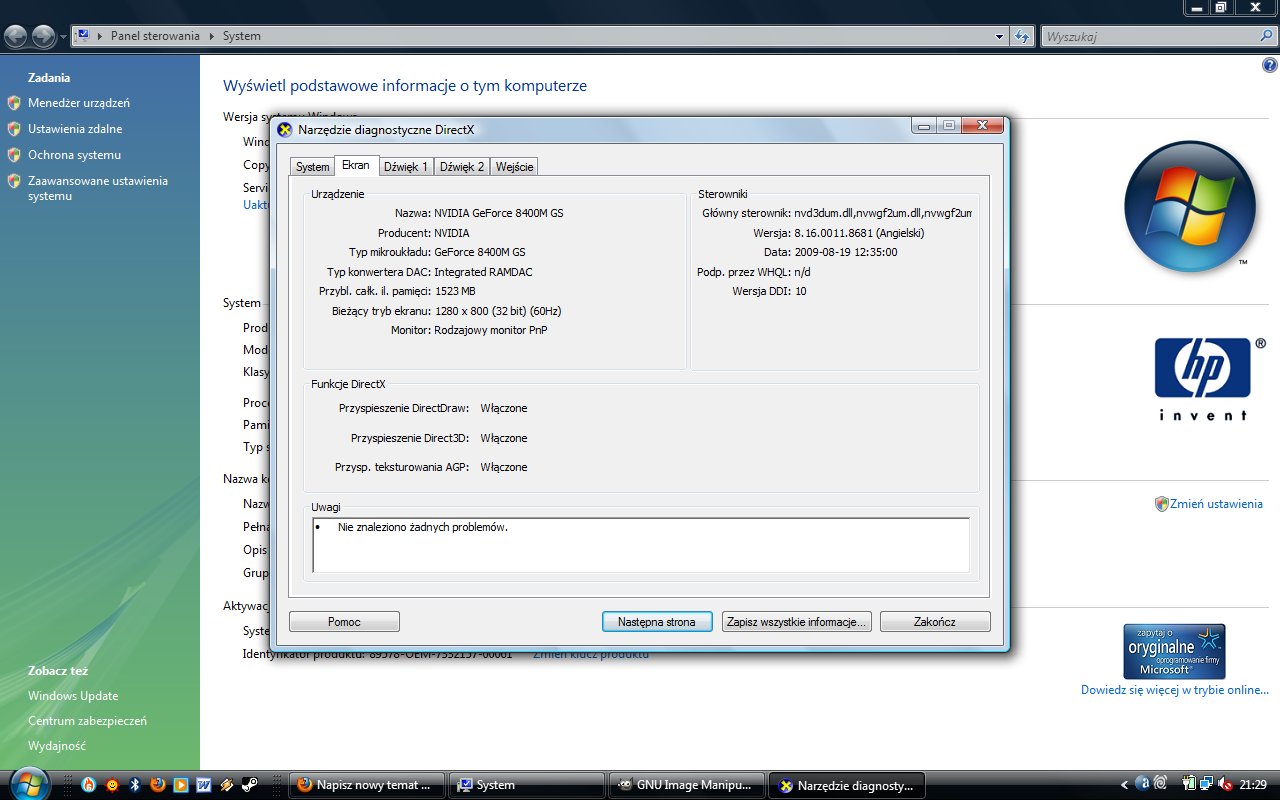Click the System breadcrumb in address bar

click(241, 36)
